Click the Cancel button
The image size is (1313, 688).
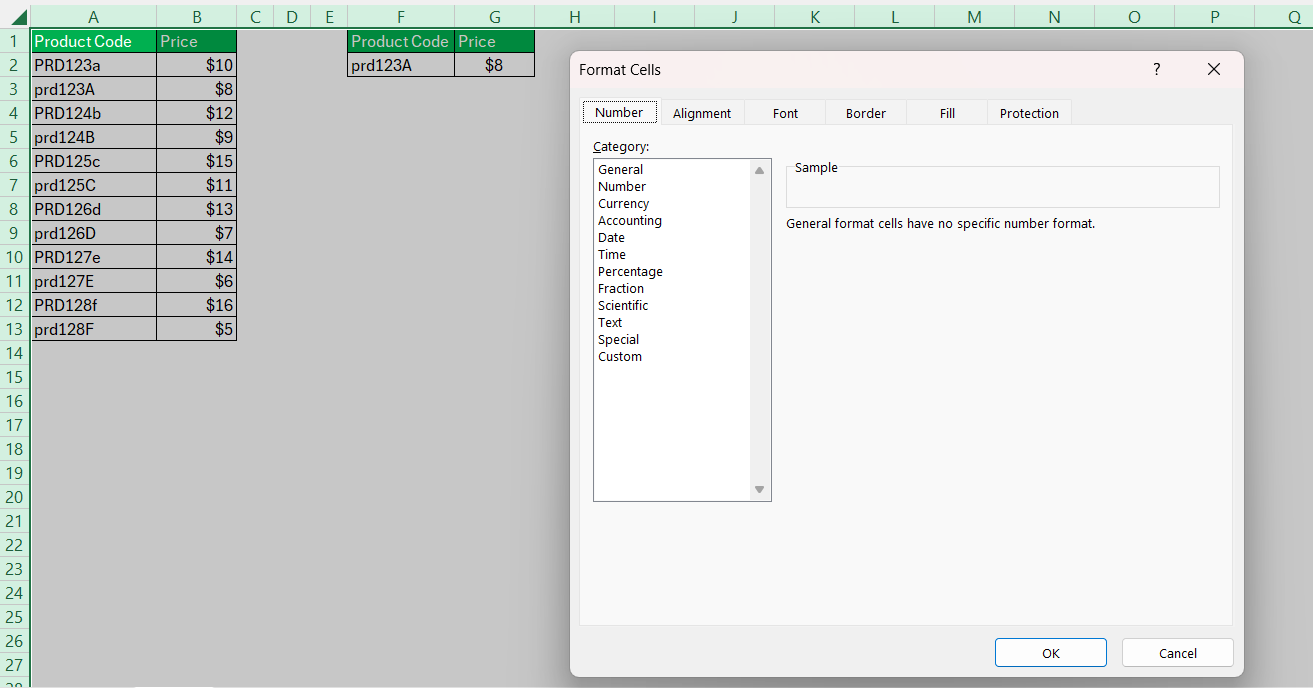coord(1177,653)
